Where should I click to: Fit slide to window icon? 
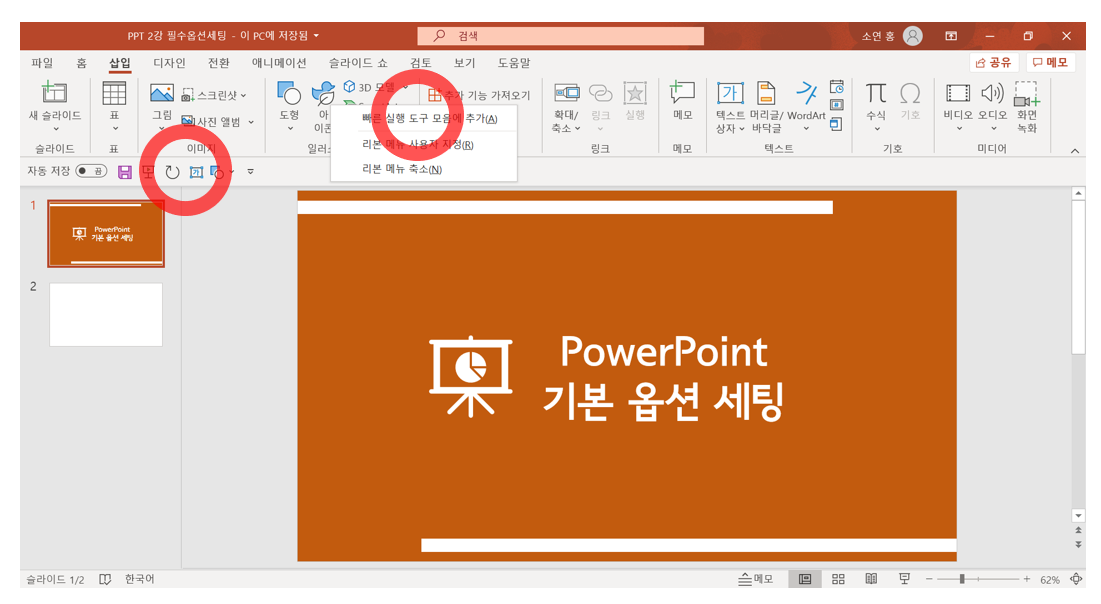click(1076, 579)
